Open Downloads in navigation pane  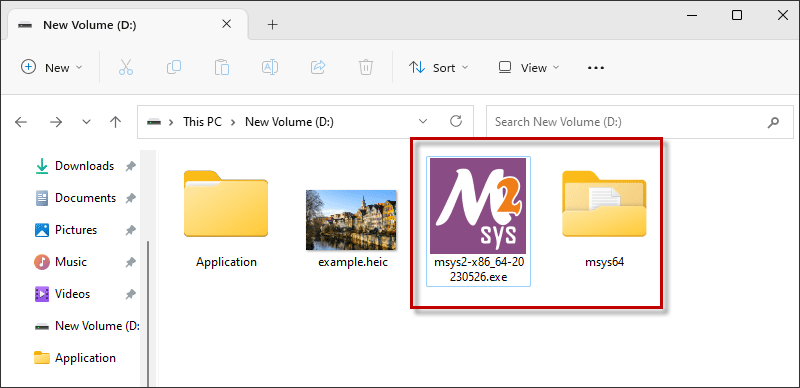(x=74, y=166)
